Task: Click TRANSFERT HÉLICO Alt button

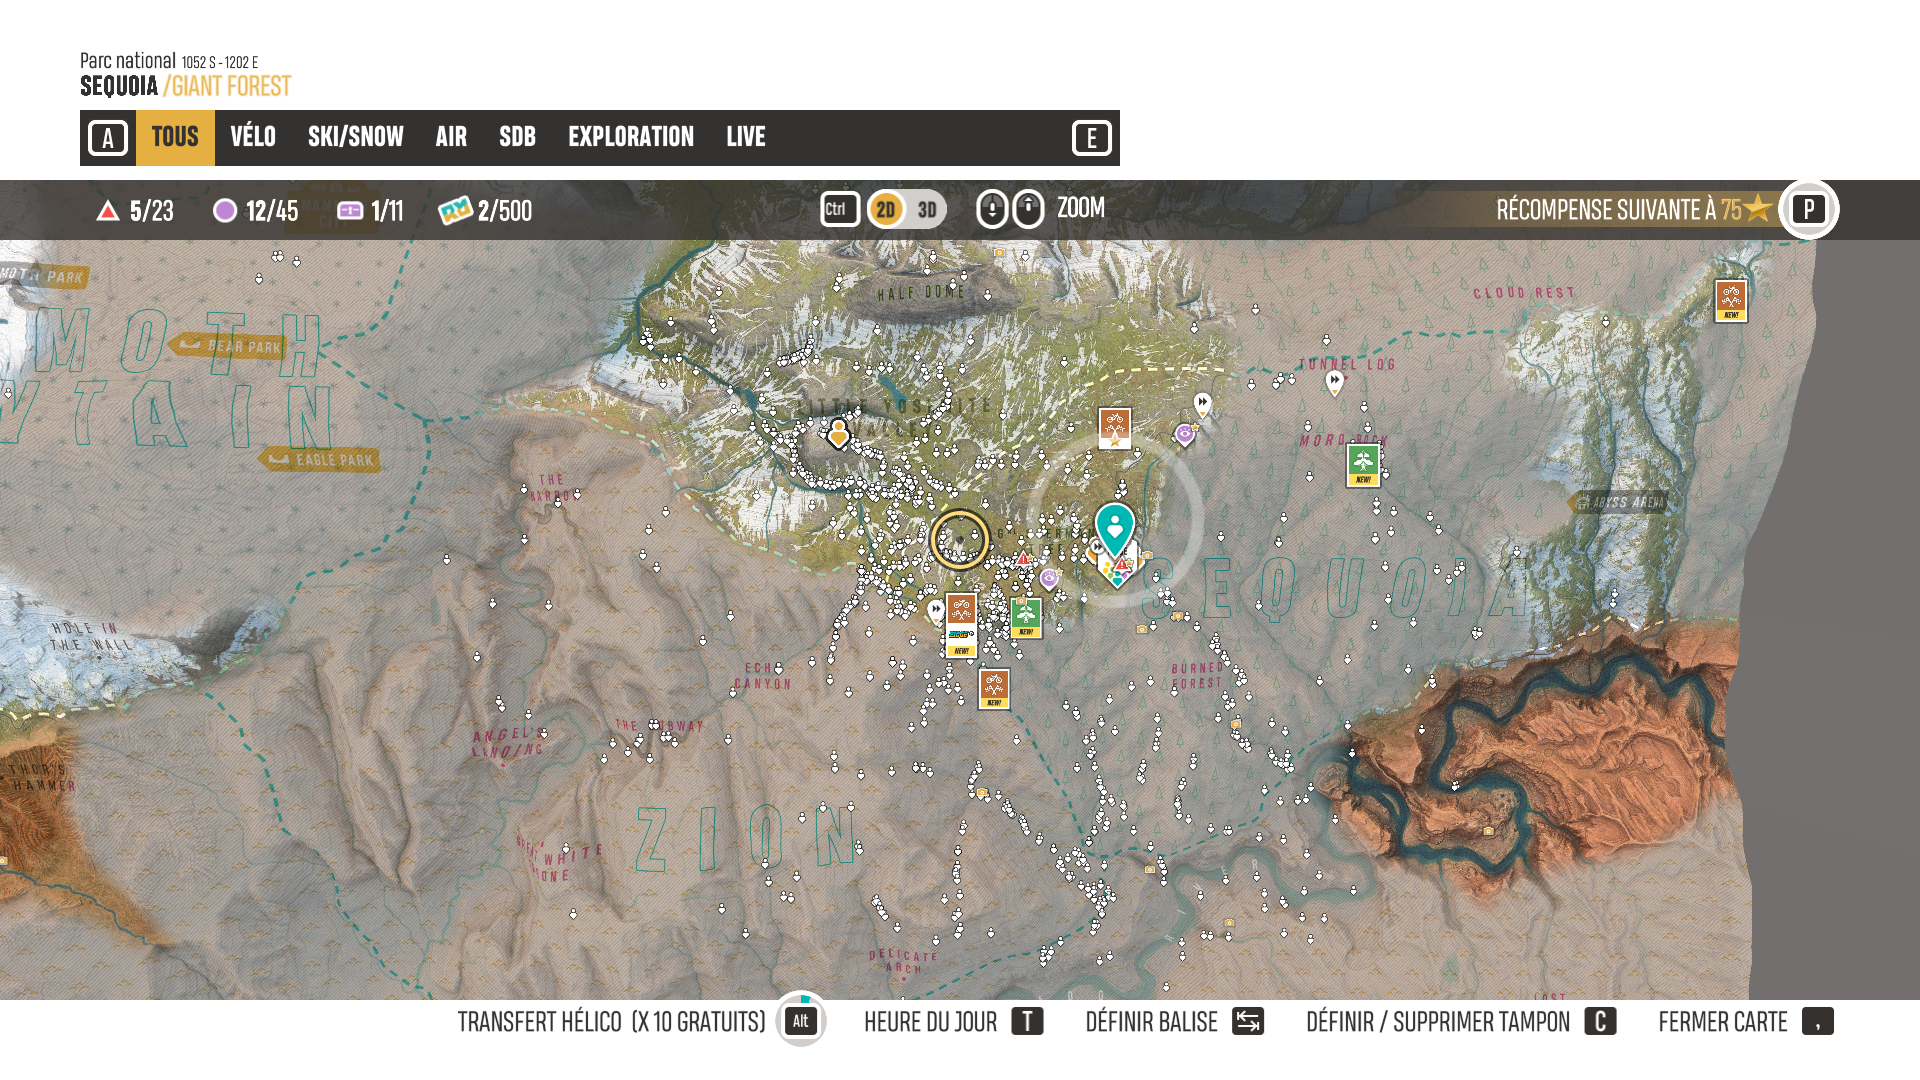Action: pyautogui.click(x=801, y=1021)
